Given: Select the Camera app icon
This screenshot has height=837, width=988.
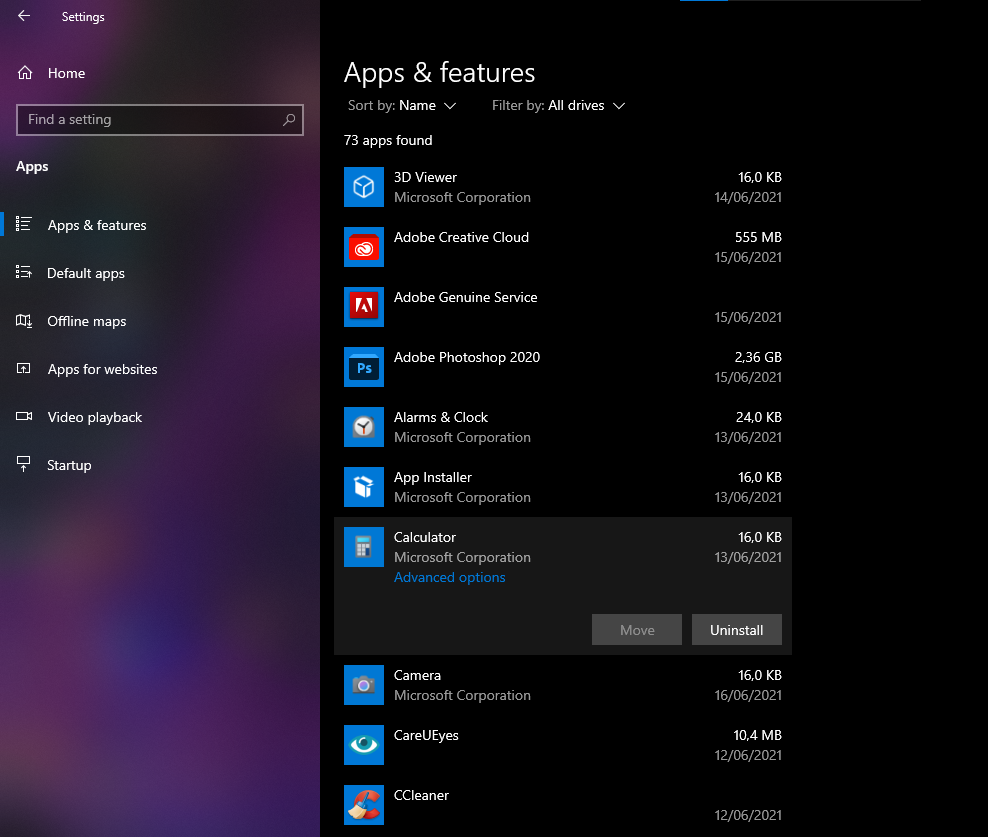Looking at the screenshot, I should [x=364, y=684].
